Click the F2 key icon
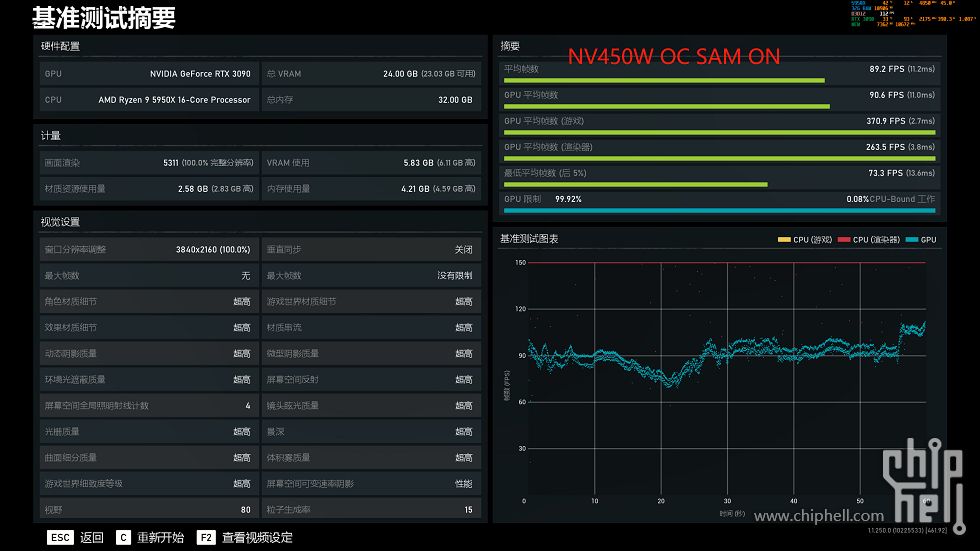The height and width of the screenshot is (551, 980). point(206,537)
